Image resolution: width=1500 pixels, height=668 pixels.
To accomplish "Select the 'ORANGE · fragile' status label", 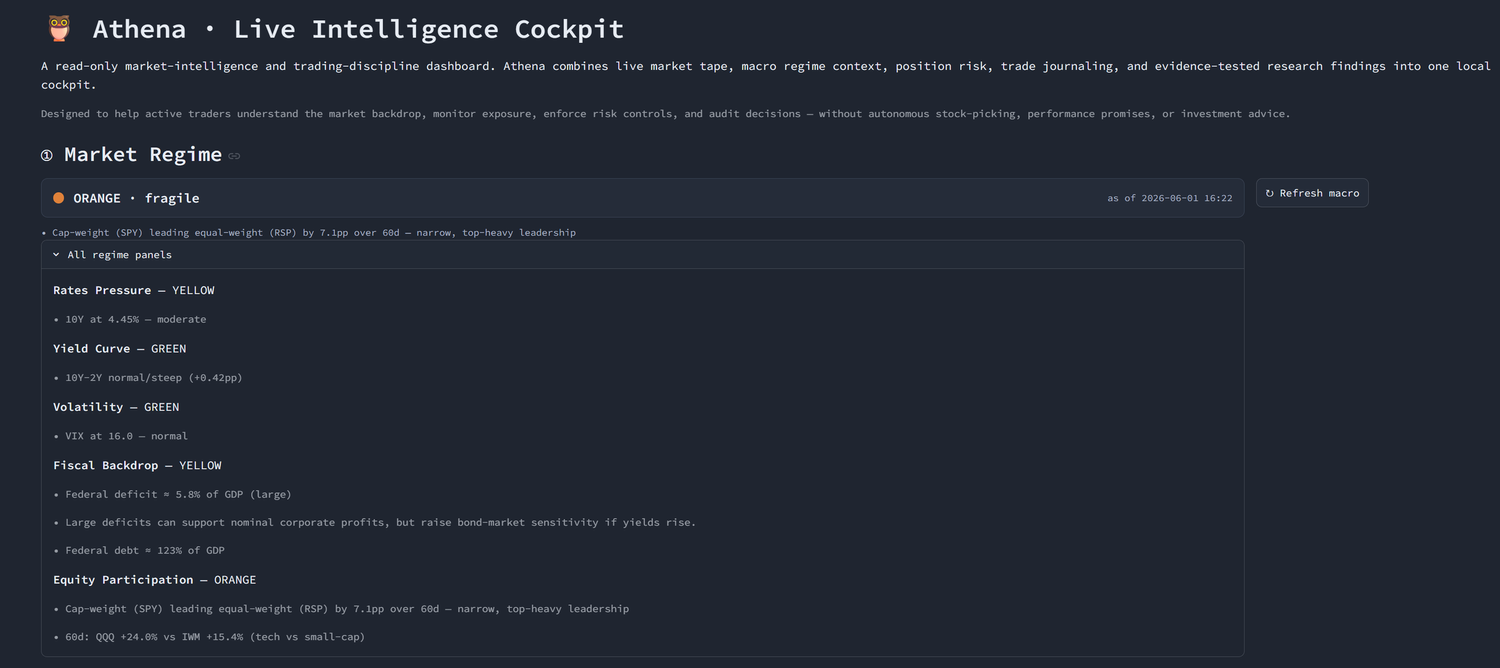I will click(136, 198).
